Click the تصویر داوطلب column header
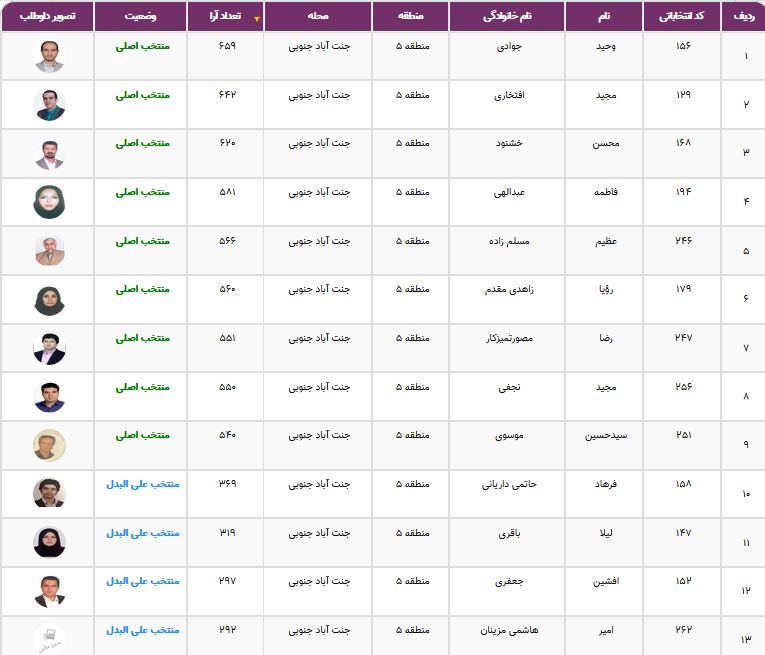The height and width of the screenshot is (655, 765). point(47,16)
